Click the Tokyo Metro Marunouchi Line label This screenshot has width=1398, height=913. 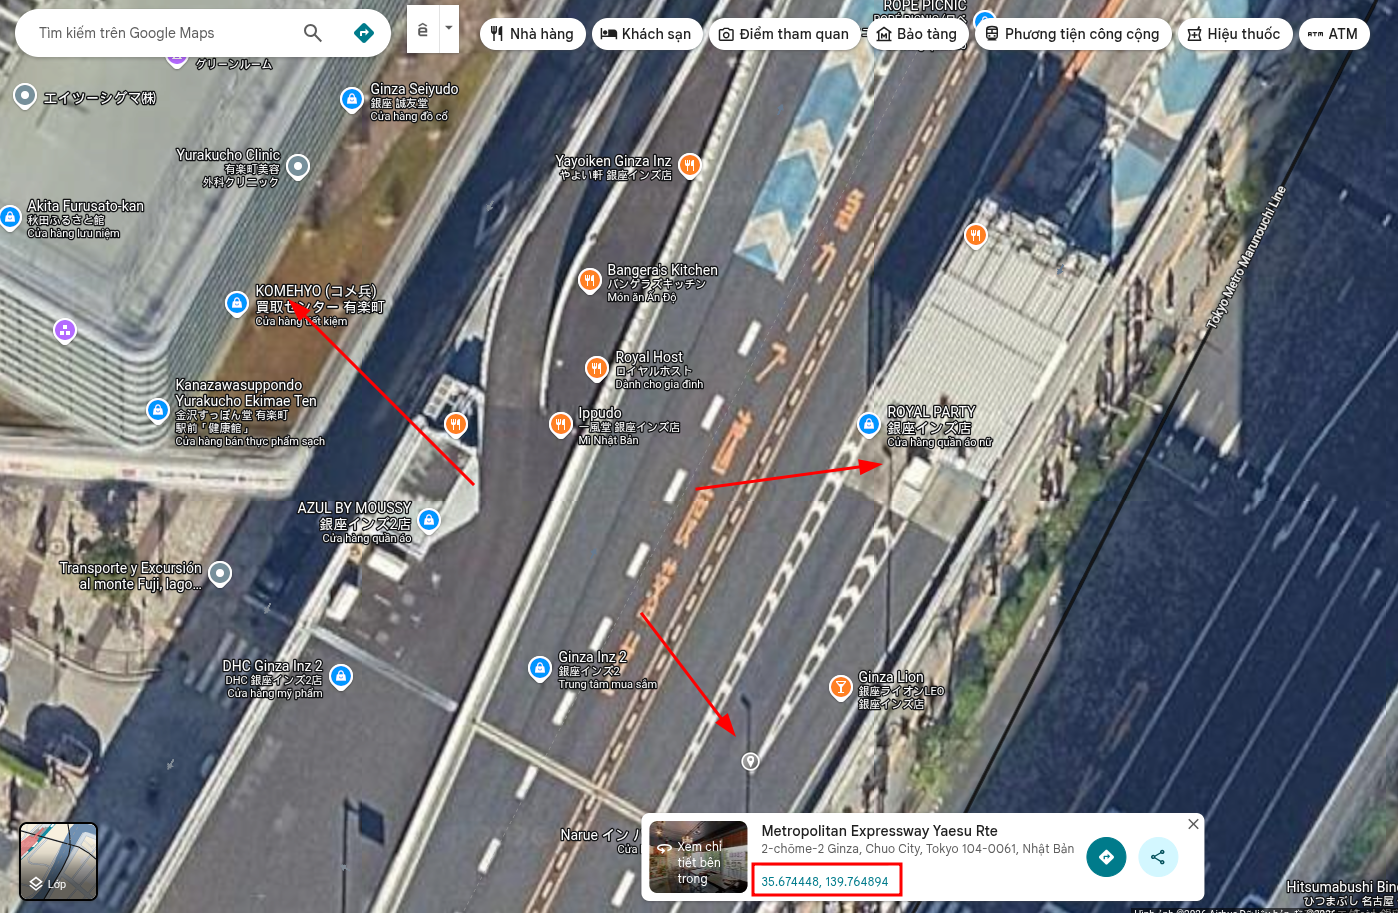click(x=1246, y=258)
